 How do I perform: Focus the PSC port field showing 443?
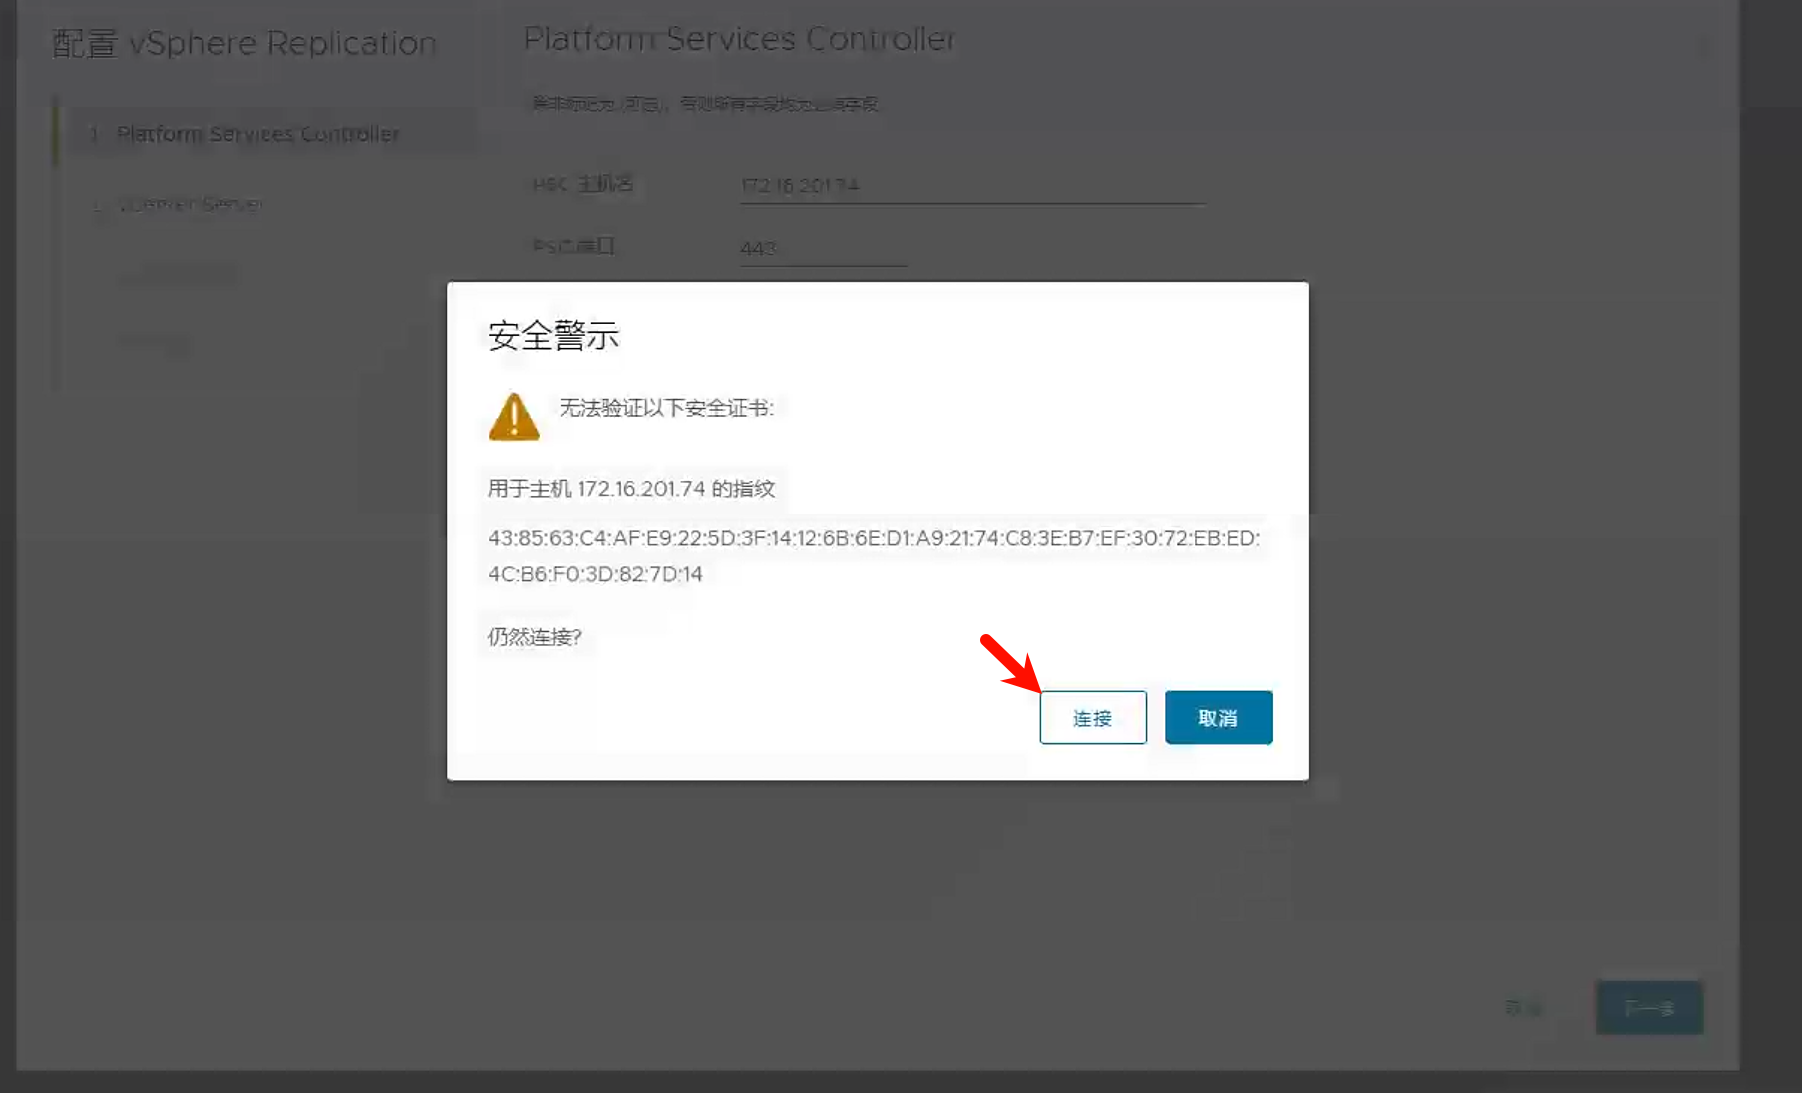click(x=822, y=248)
